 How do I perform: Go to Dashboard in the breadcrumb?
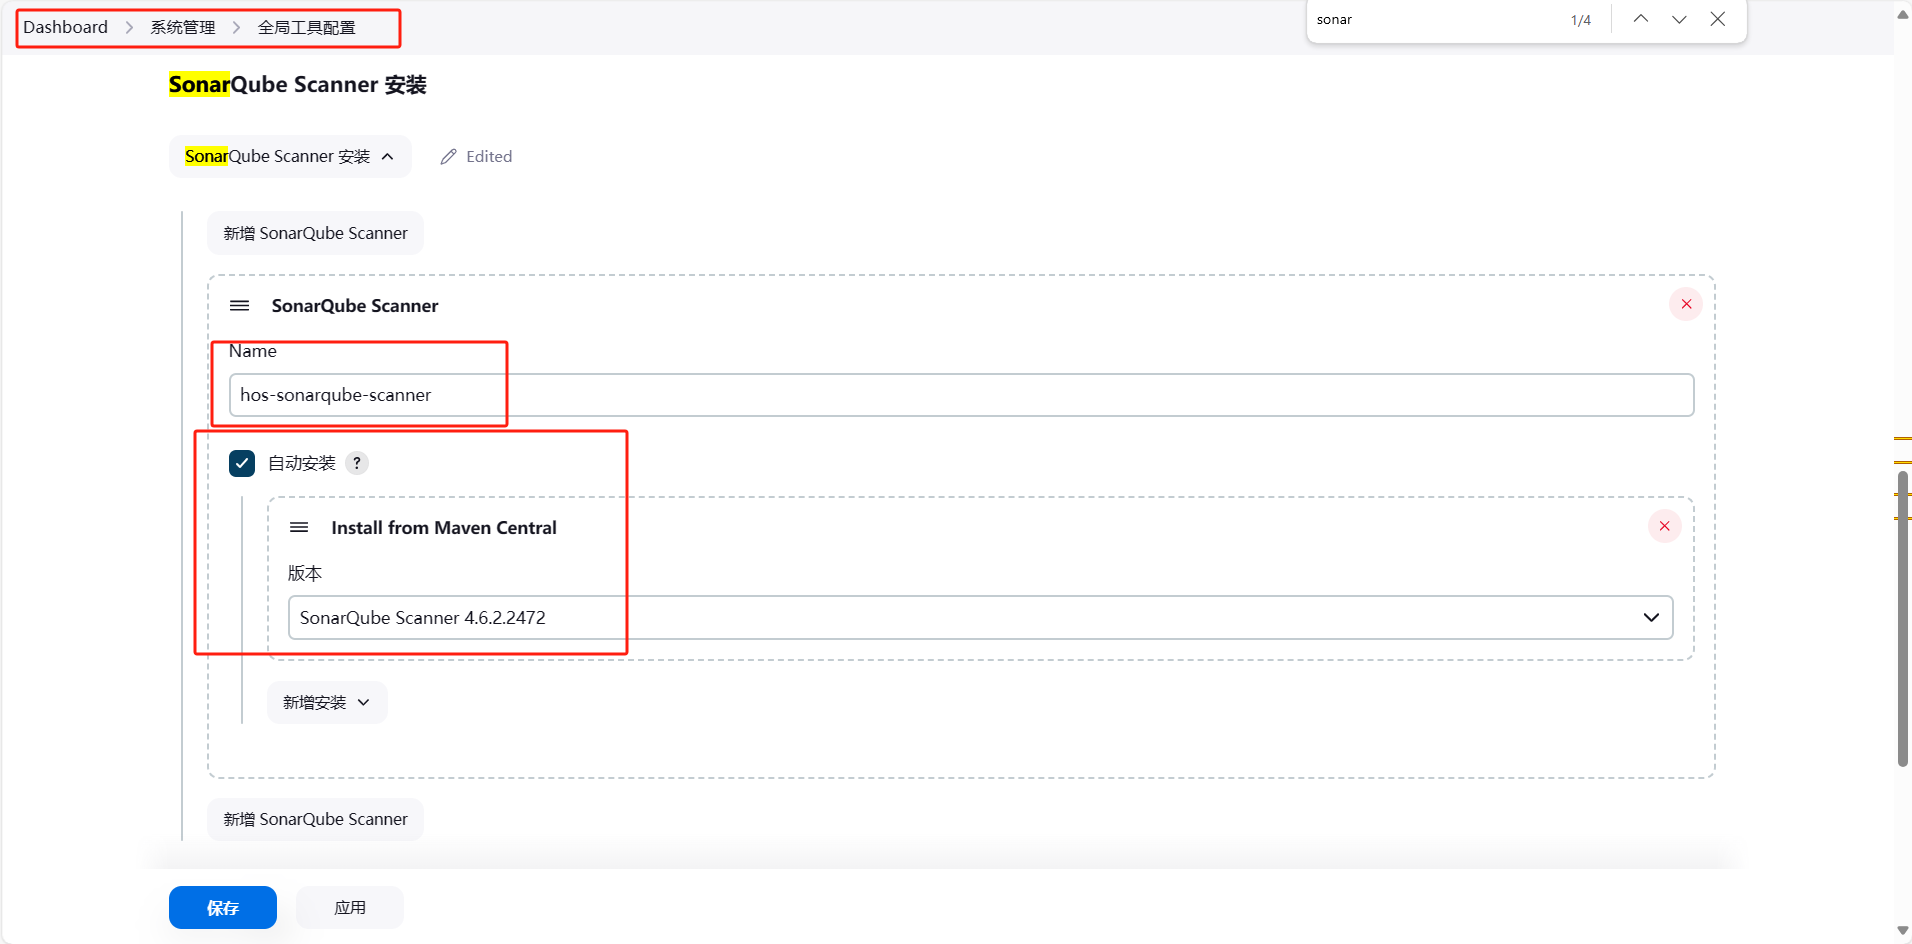66,27
